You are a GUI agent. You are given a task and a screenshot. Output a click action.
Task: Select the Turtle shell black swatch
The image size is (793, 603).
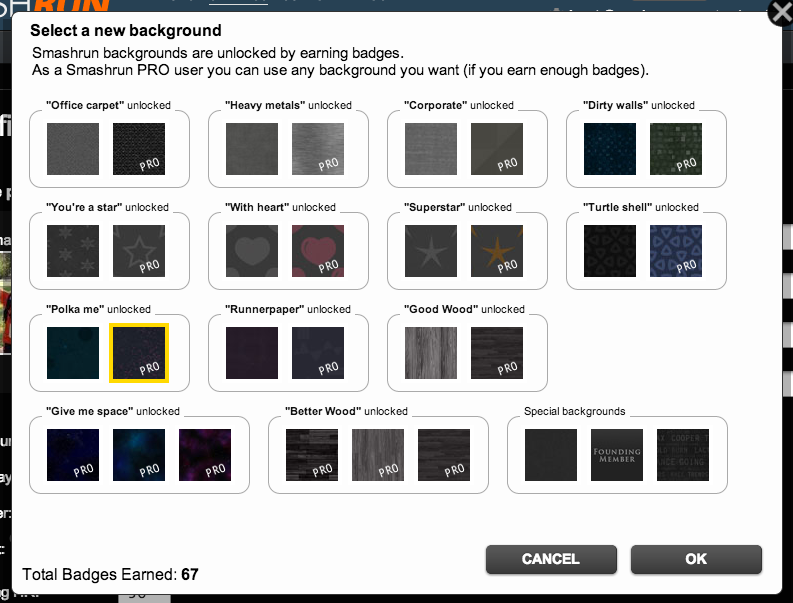(610, 251)
